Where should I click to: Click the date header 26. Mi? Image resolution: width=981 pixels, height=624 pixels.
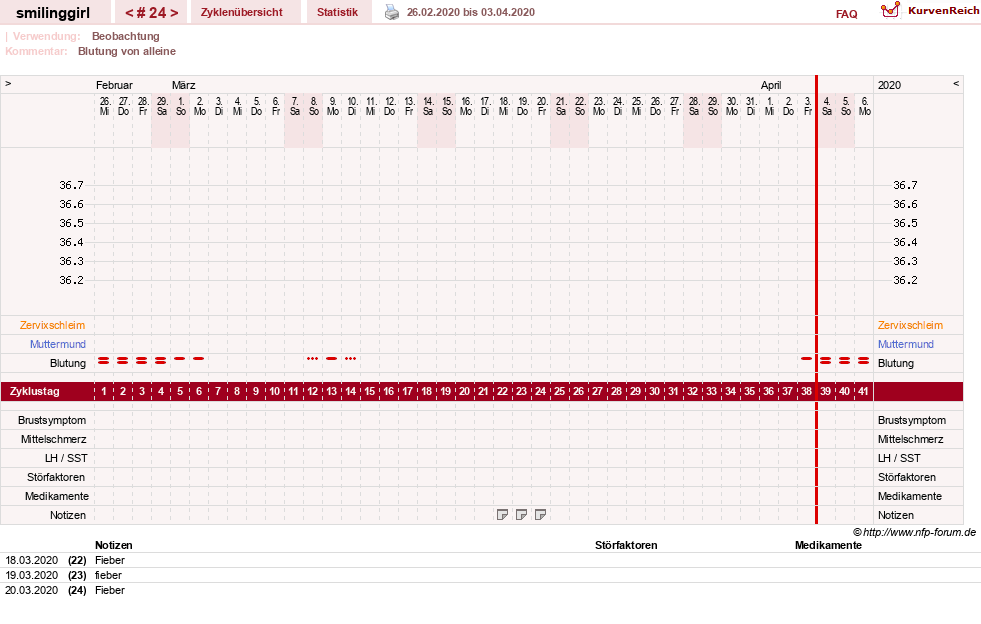click(104, 106)
